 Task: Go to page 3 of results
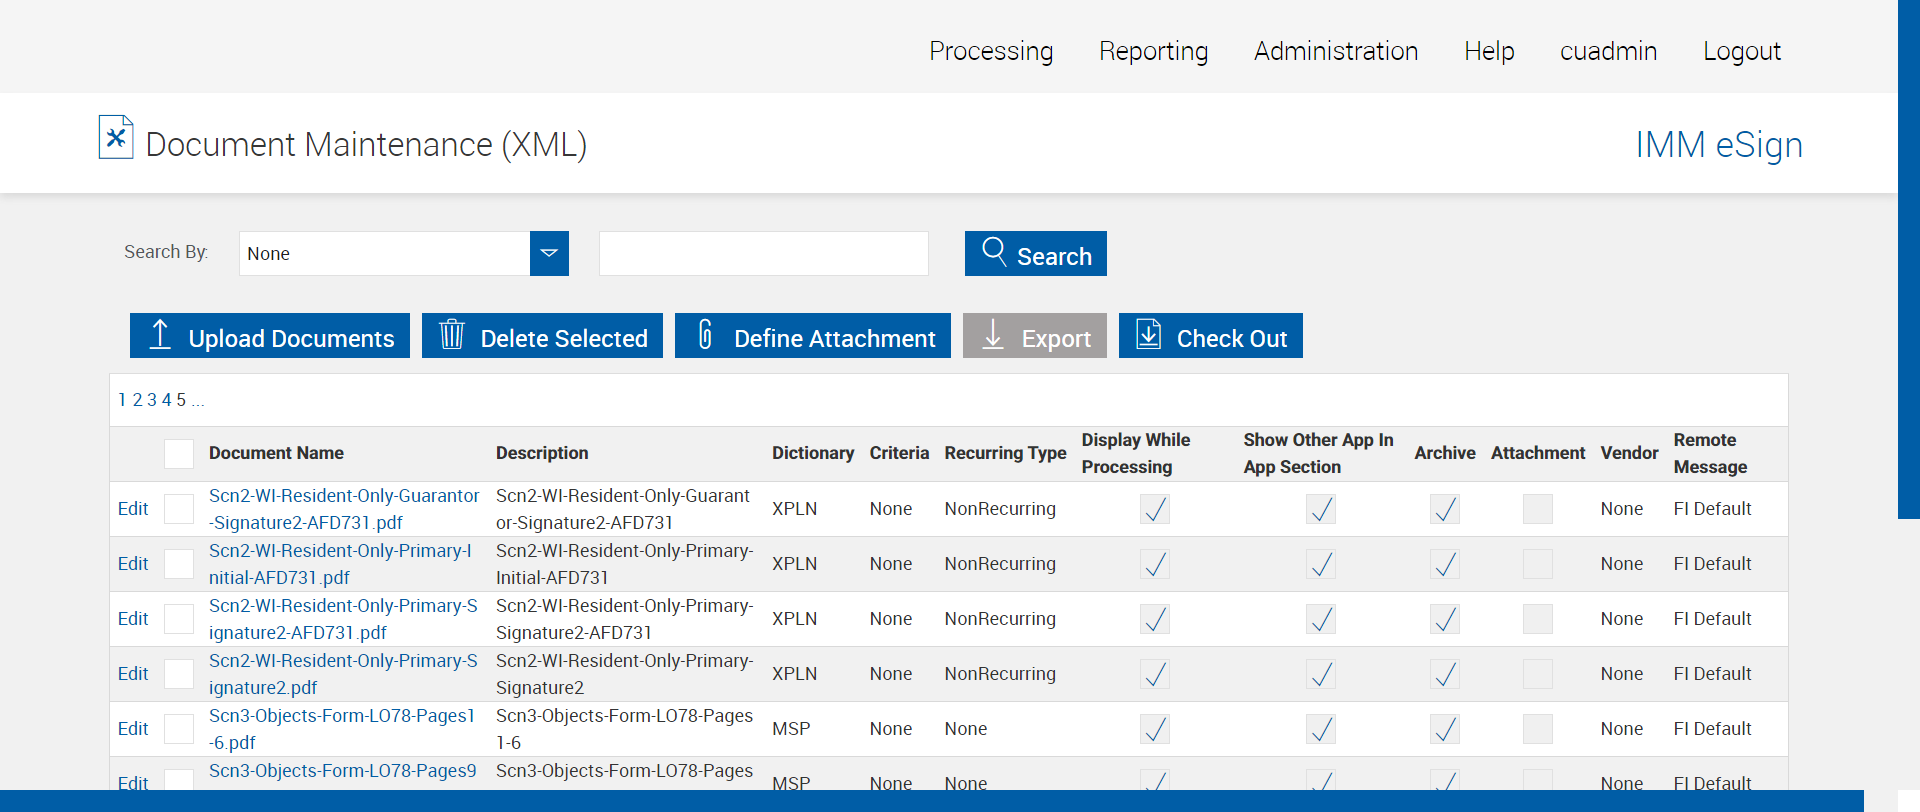point(152,400)
